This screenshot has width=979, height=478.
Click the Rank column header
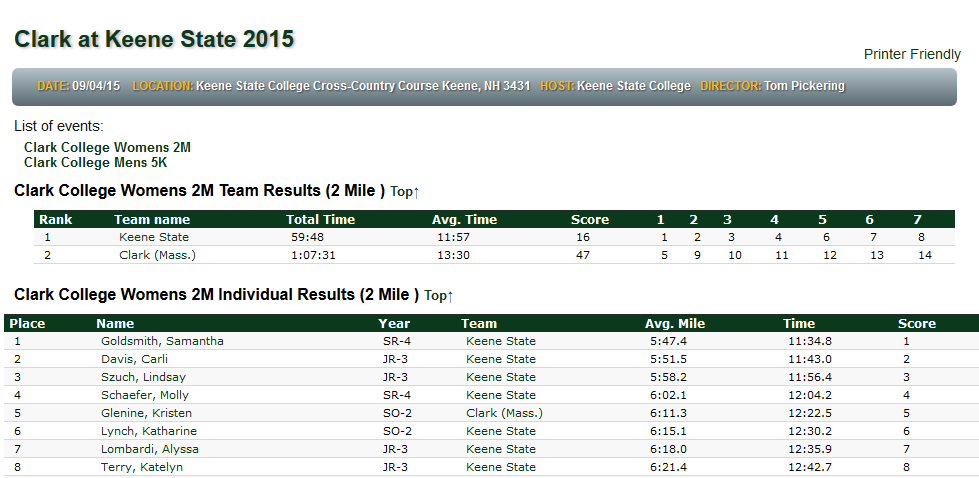coord(56,220)
